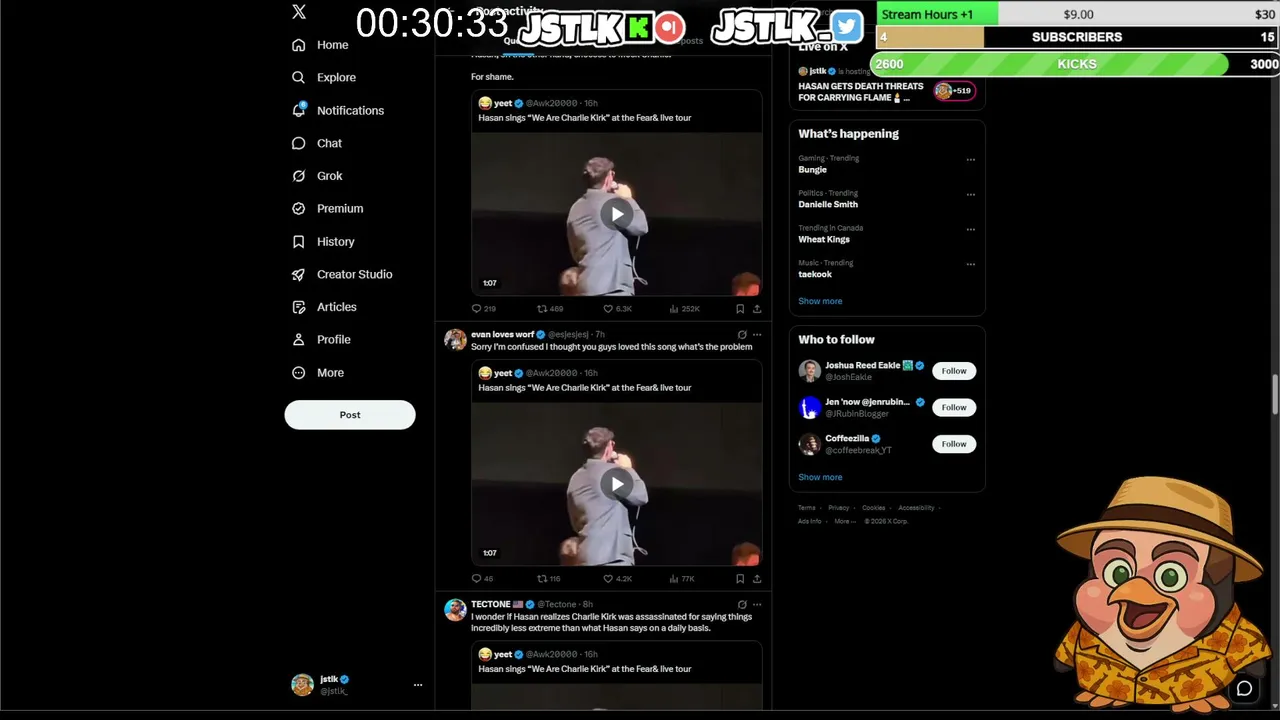Click TECTONE's avatar
This screenshot has width=1280, height=720.
click(x=455, y=609)
